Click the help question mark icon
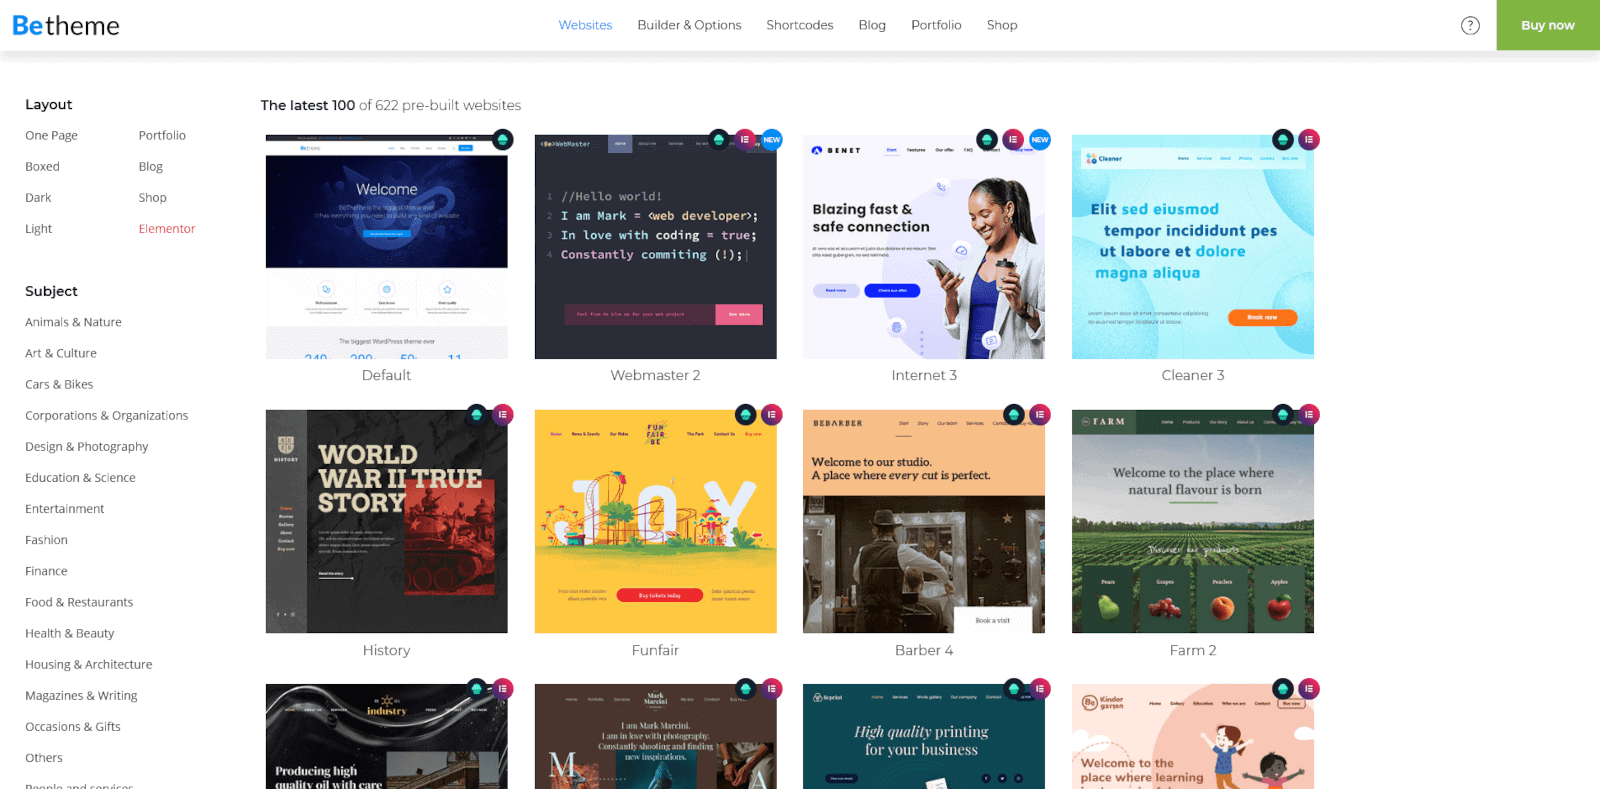1600x789 pixels. coord(1469,25)
